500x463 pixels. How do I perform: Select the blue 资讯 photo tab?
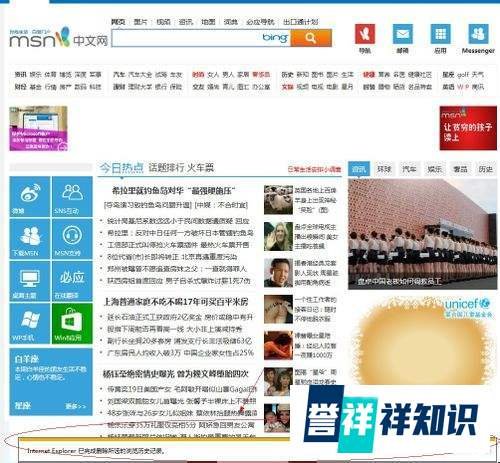click(359, 169)
